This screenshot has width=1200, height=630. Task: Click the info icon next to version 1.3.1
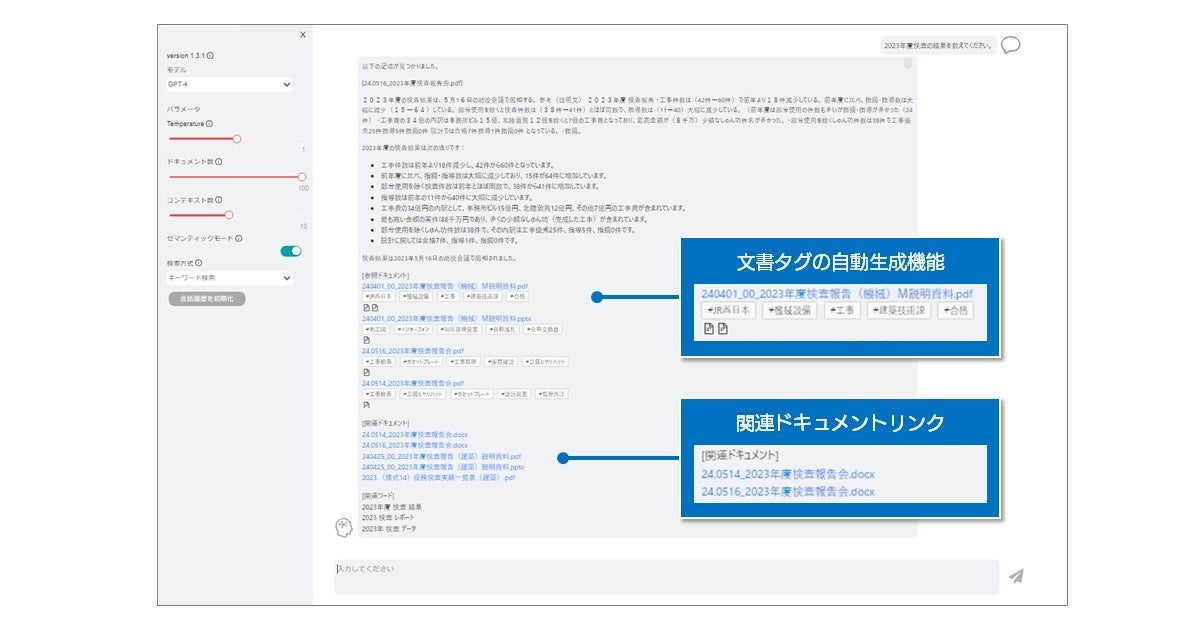[210, 56]
